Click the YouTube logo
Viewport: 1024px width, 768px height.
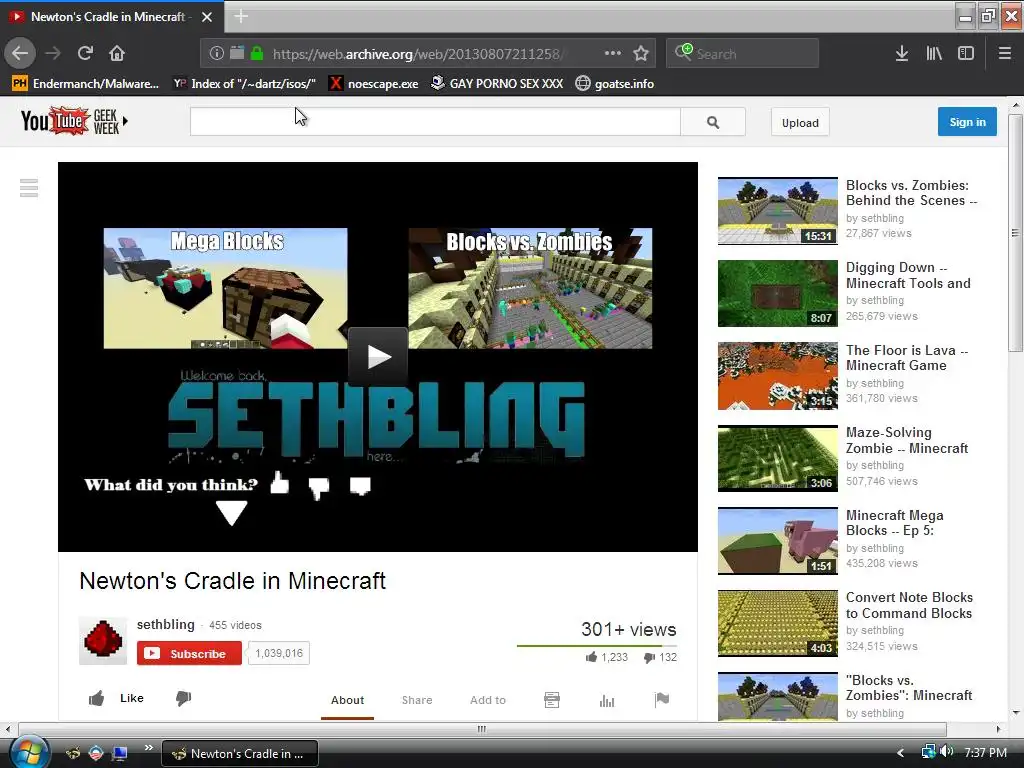(x=55, y=121)
